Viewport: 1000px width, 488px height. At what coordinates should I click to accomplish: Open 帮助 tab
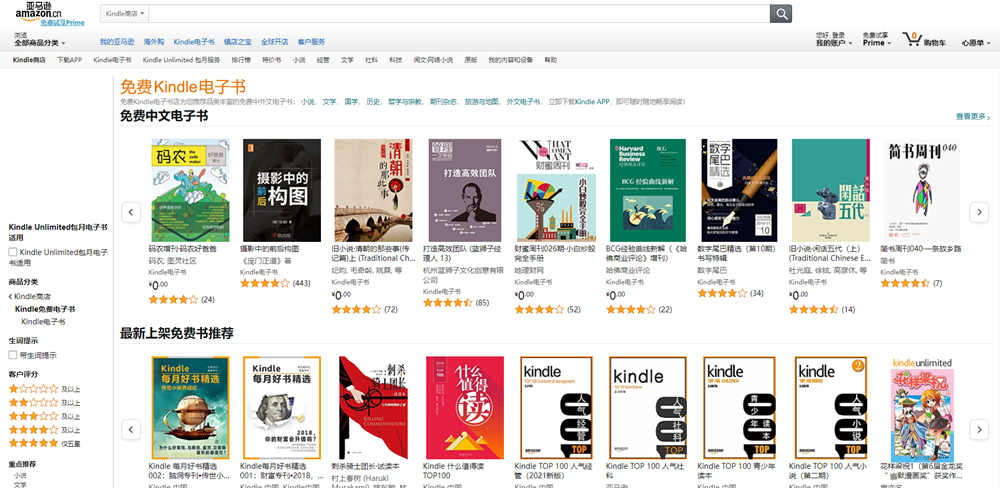pyautogui.click(x=550, y=60)
